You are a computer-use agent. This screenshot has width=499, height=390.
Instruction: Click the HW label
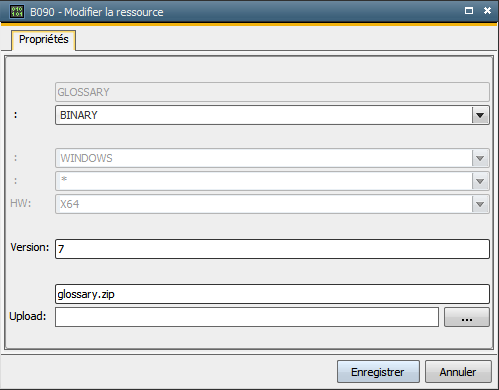pos(21,203)
